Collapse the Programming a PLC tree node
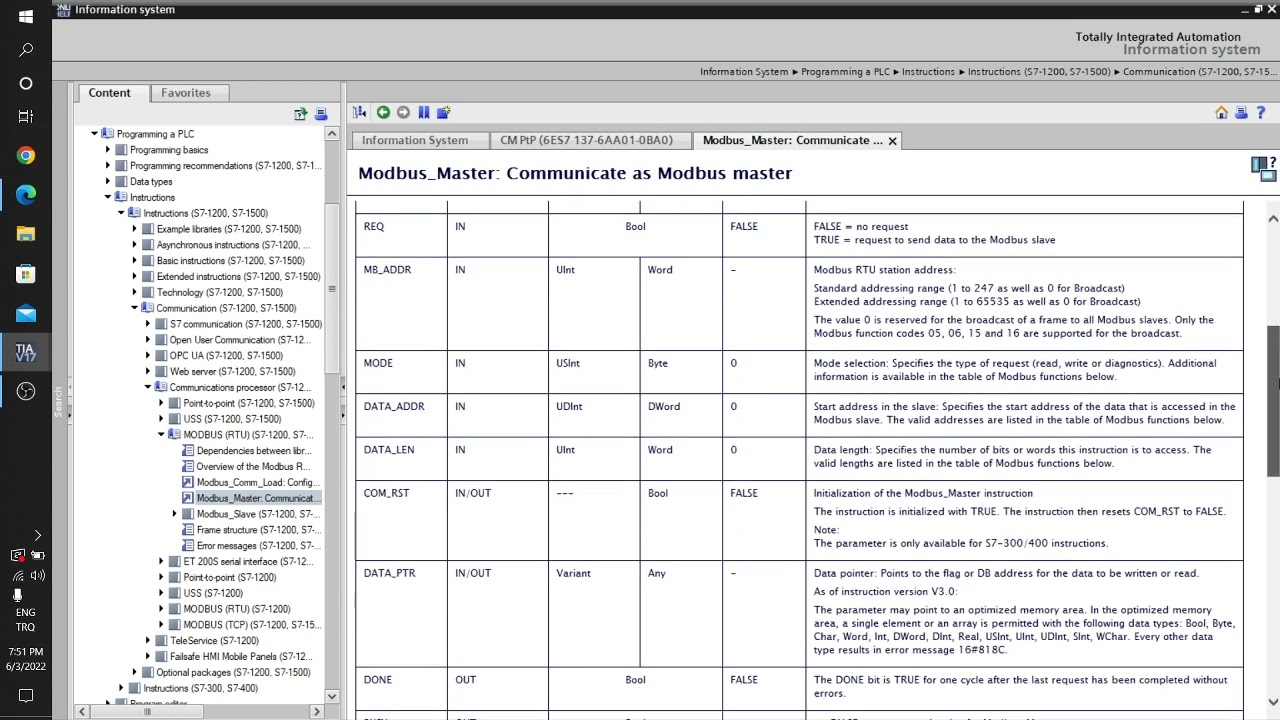 94,134
